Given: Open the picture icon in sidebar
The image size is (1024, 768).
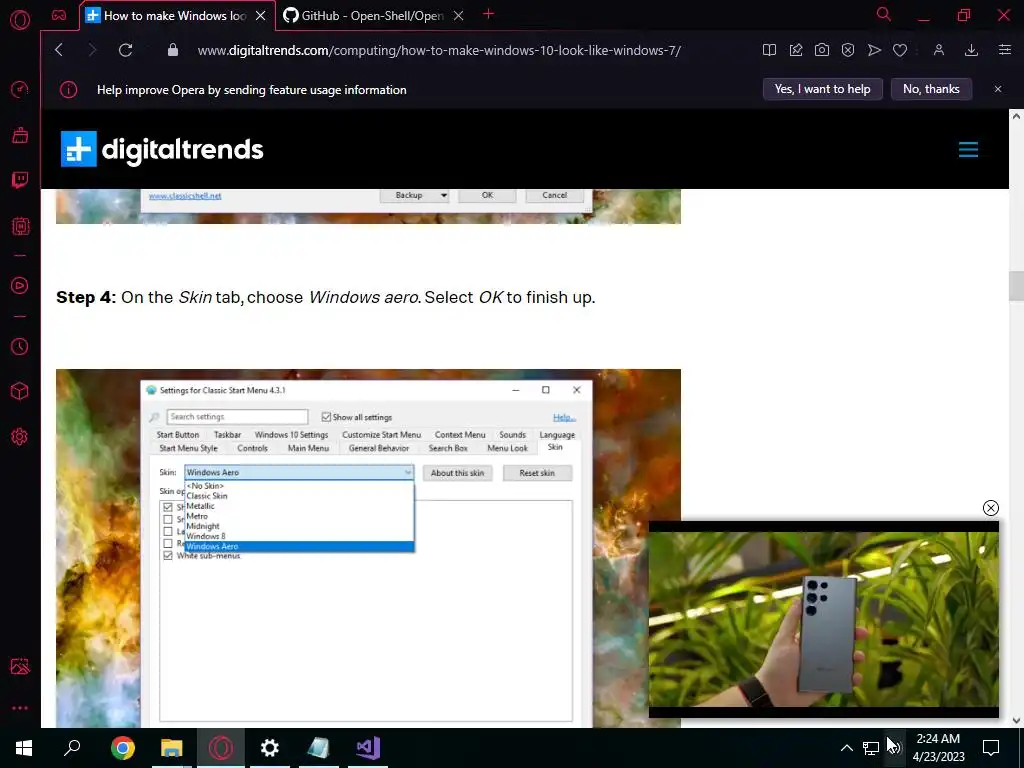Looking at the screenshot, I should tap(20, 666).
